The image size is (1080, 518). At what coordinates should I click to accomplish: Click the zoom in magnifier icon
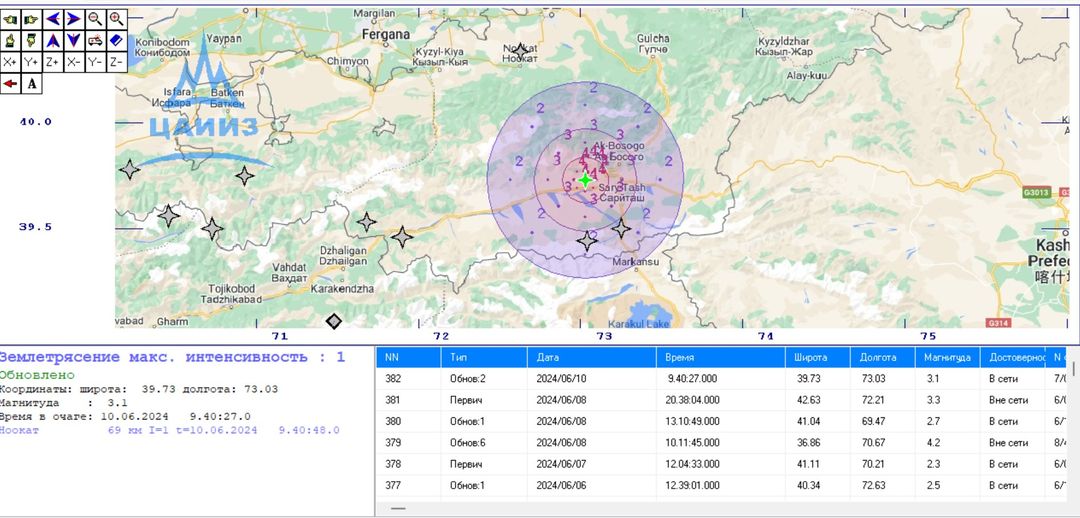coord(117,18)
